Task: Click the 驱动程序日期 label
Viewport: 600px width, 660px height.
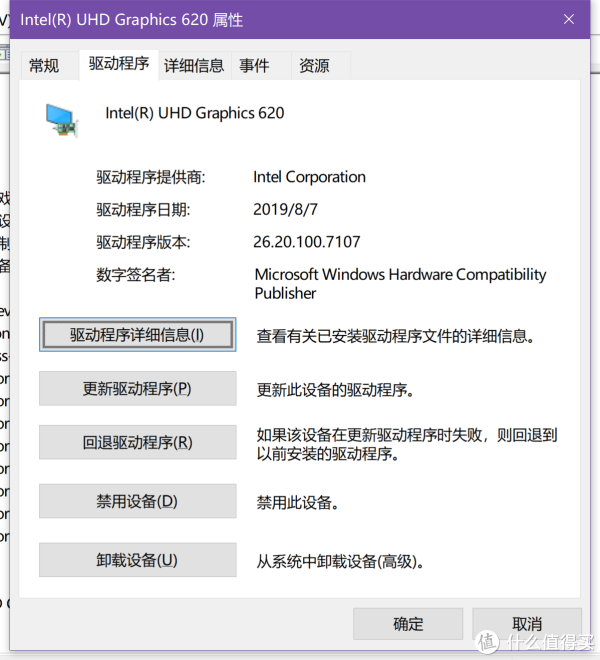Action: click(143, 210)
